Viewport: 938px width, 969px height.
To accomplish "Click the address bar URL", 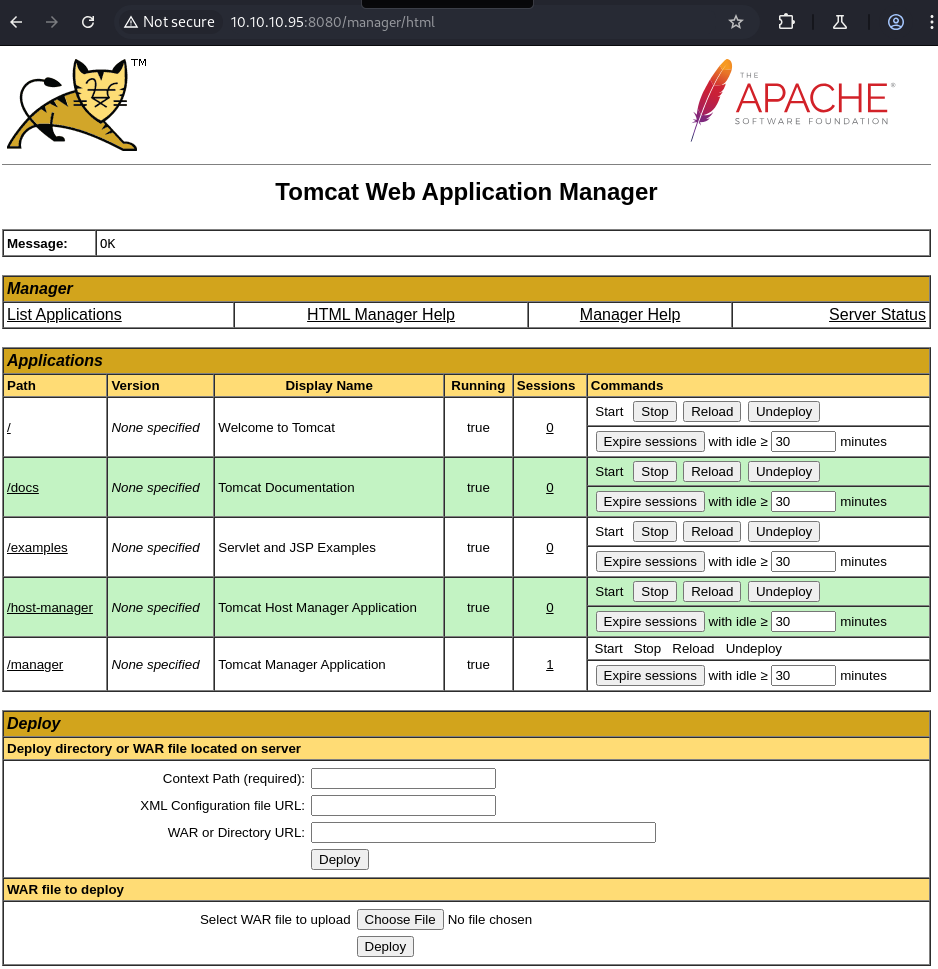I will (332, 22).
